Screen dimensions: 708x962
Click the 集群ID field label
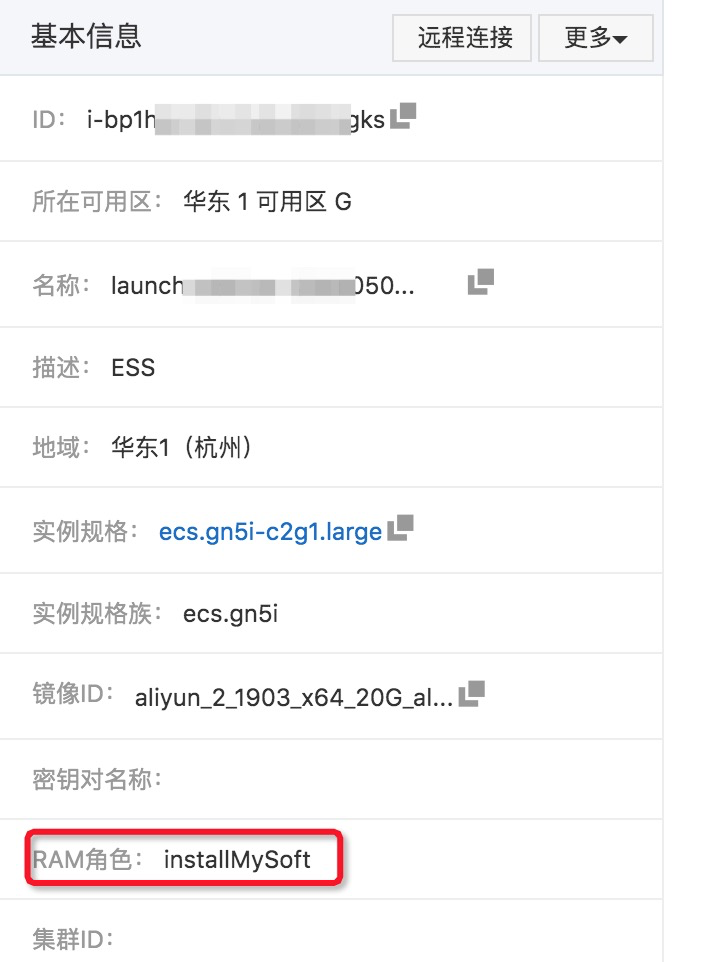click(73, 939)
